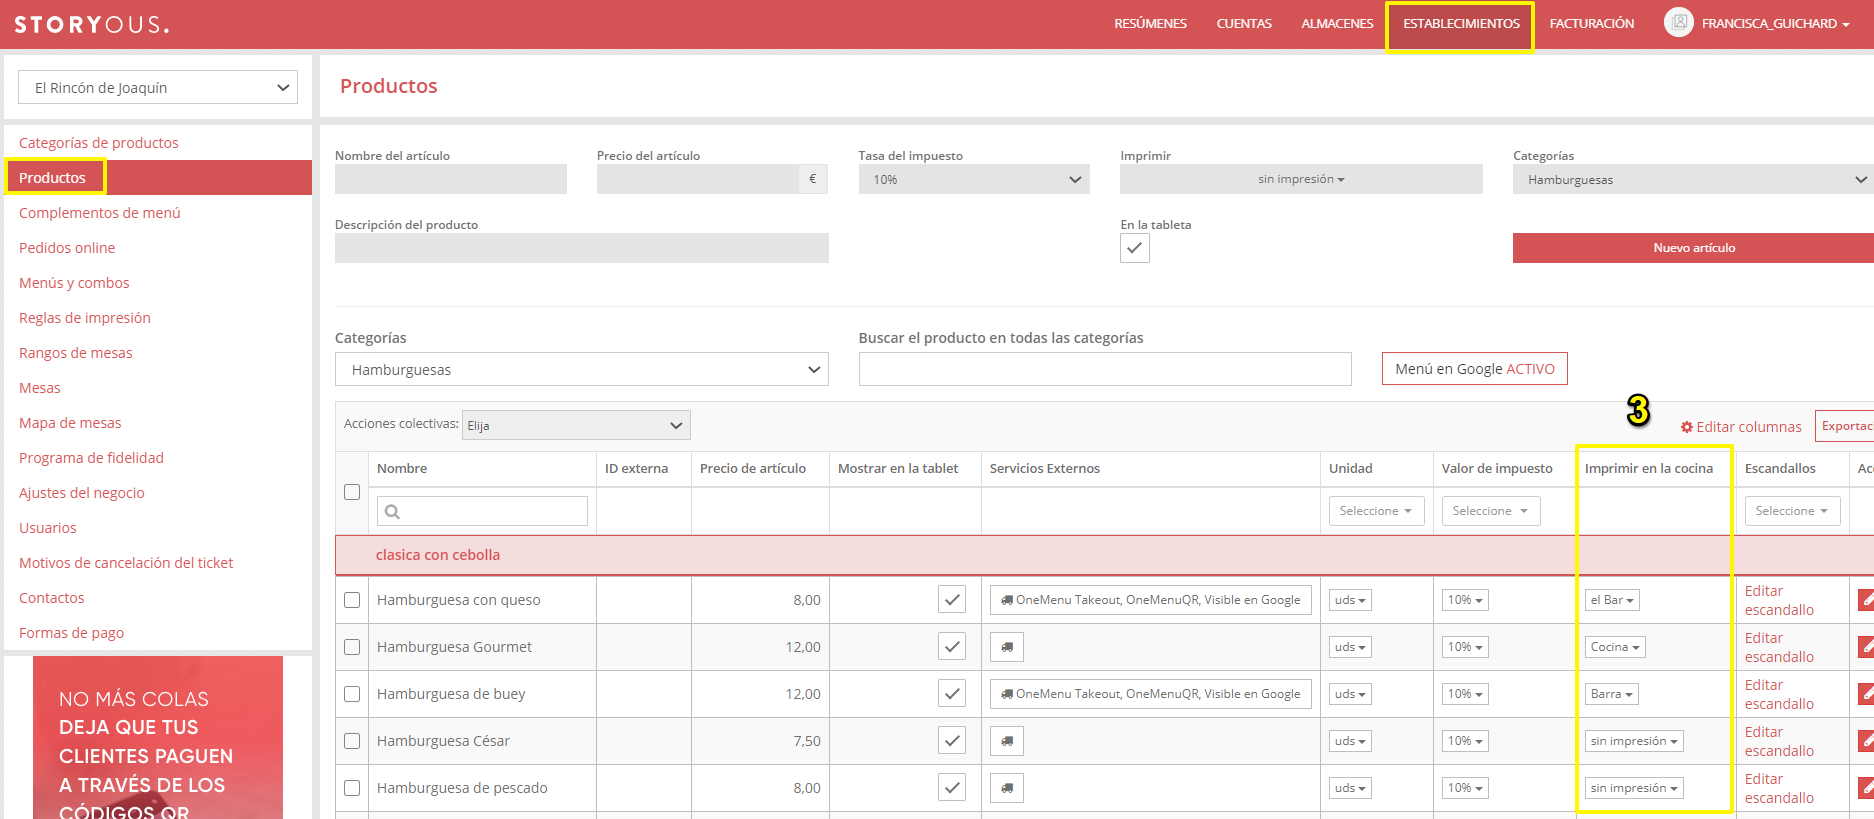Click the red edit pencil for Hamburguesa César
This screenshot has width=1874, height=819.
1866,741
